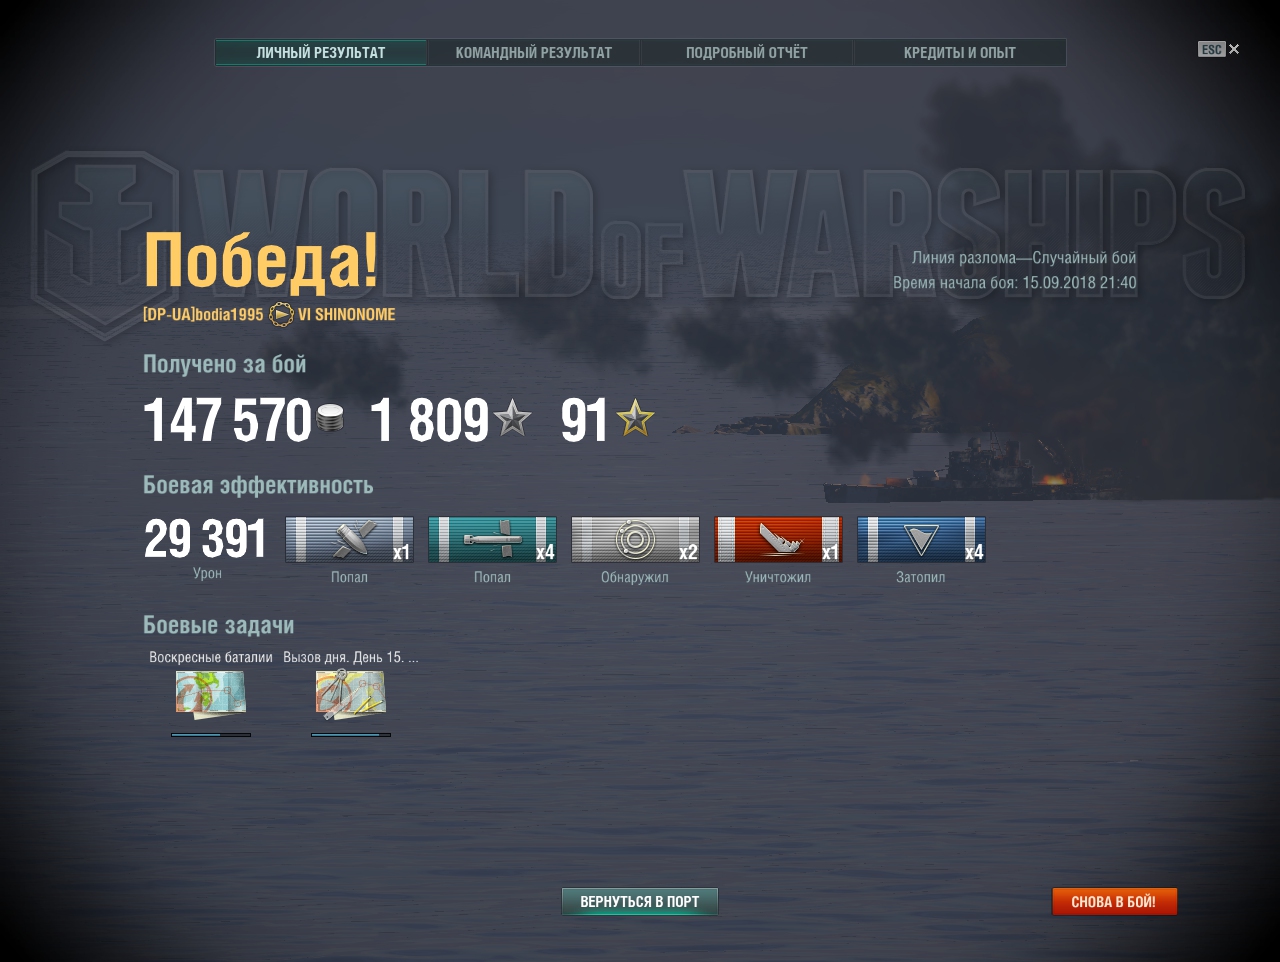Click the credits coin stack icon

coord(330,418)
